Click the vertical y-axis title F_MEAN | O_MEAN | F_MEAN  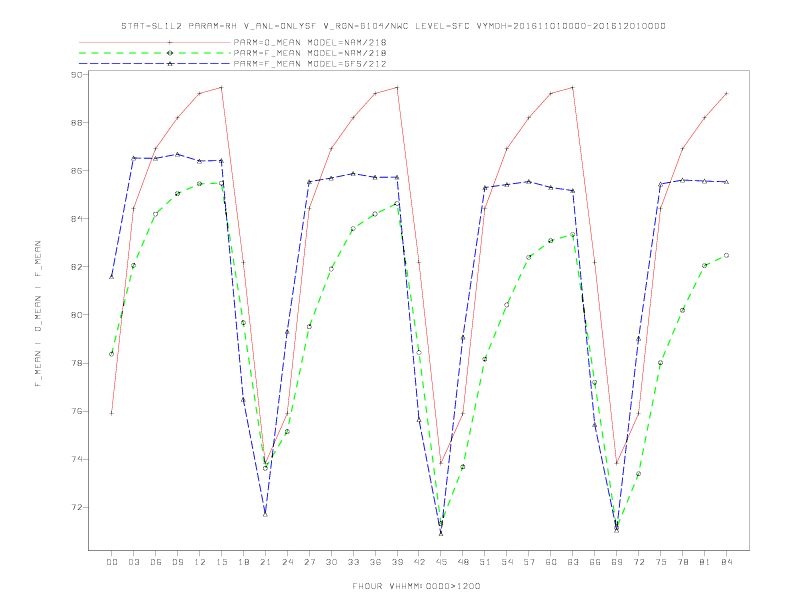pyautogui.click(x=38, y=314)
